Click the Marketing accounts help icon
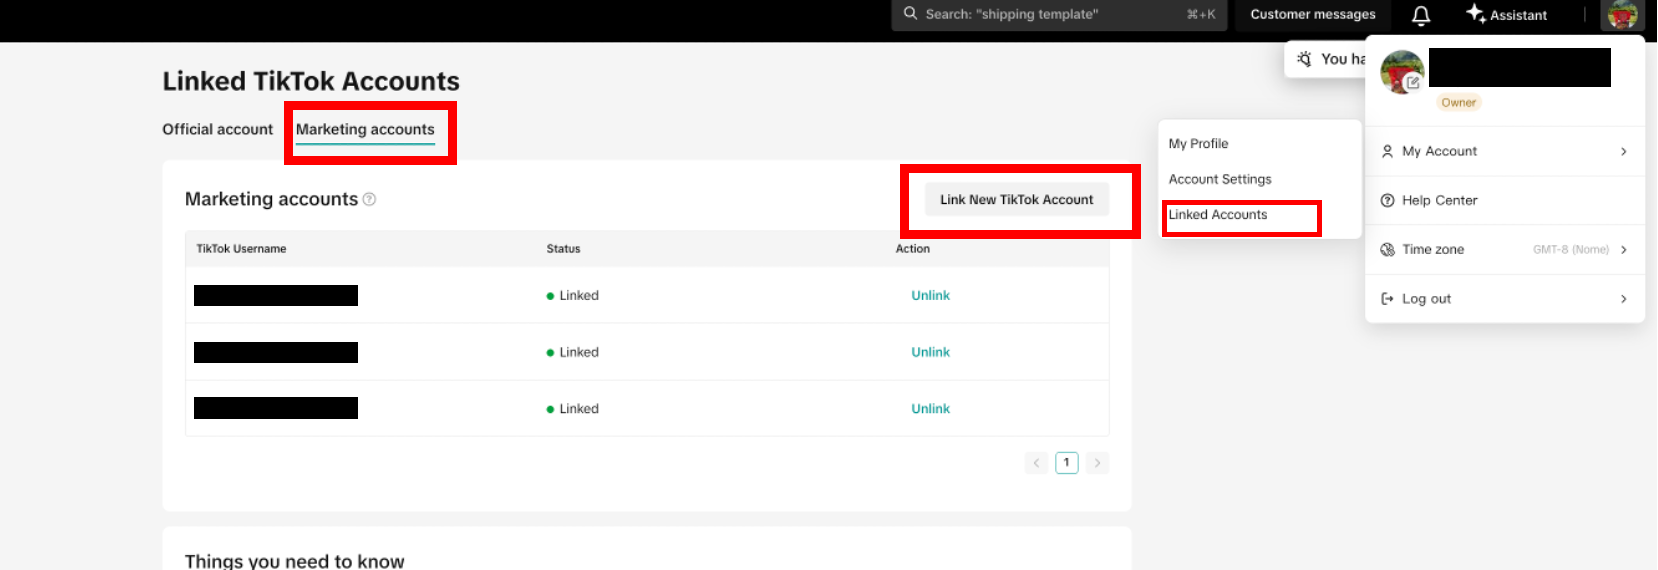The width and height of the screenshot is (1658, 570). pos(369,199)
